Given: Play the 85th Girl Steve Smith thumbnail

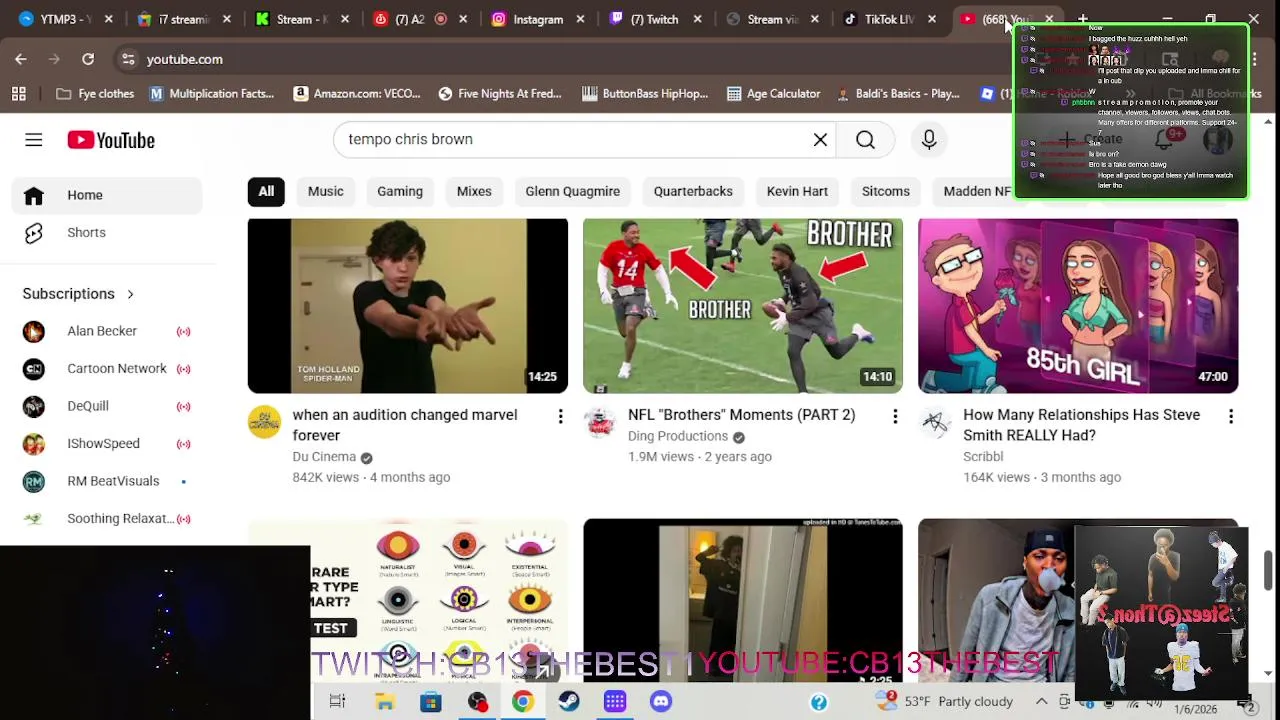Looking at the screenshot, I should coord(1078,306).
